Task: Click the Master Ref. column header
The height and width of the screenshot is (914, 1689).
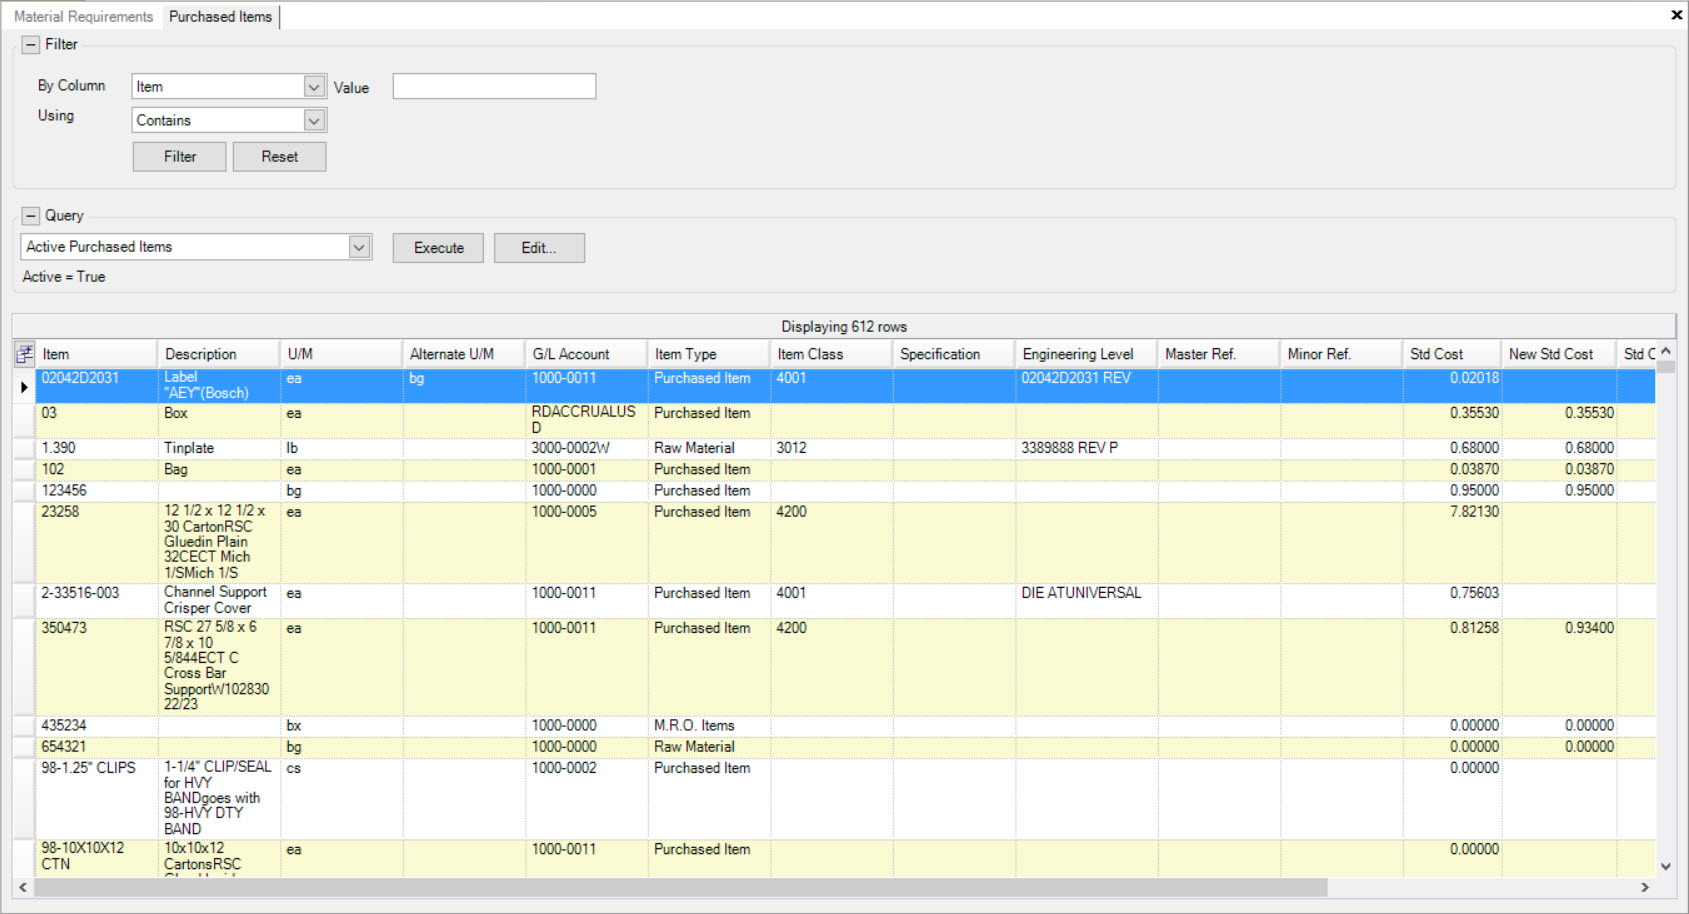Action: pyautogui.click(x=1219, y=354)
